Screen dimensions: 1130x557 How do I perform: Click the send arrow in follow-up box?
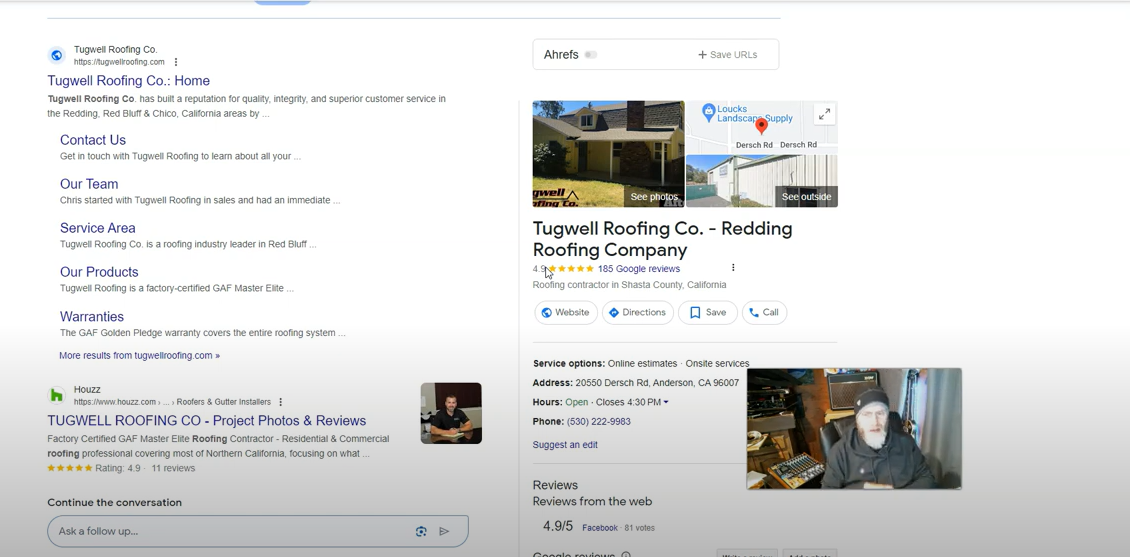coord(445,531)
